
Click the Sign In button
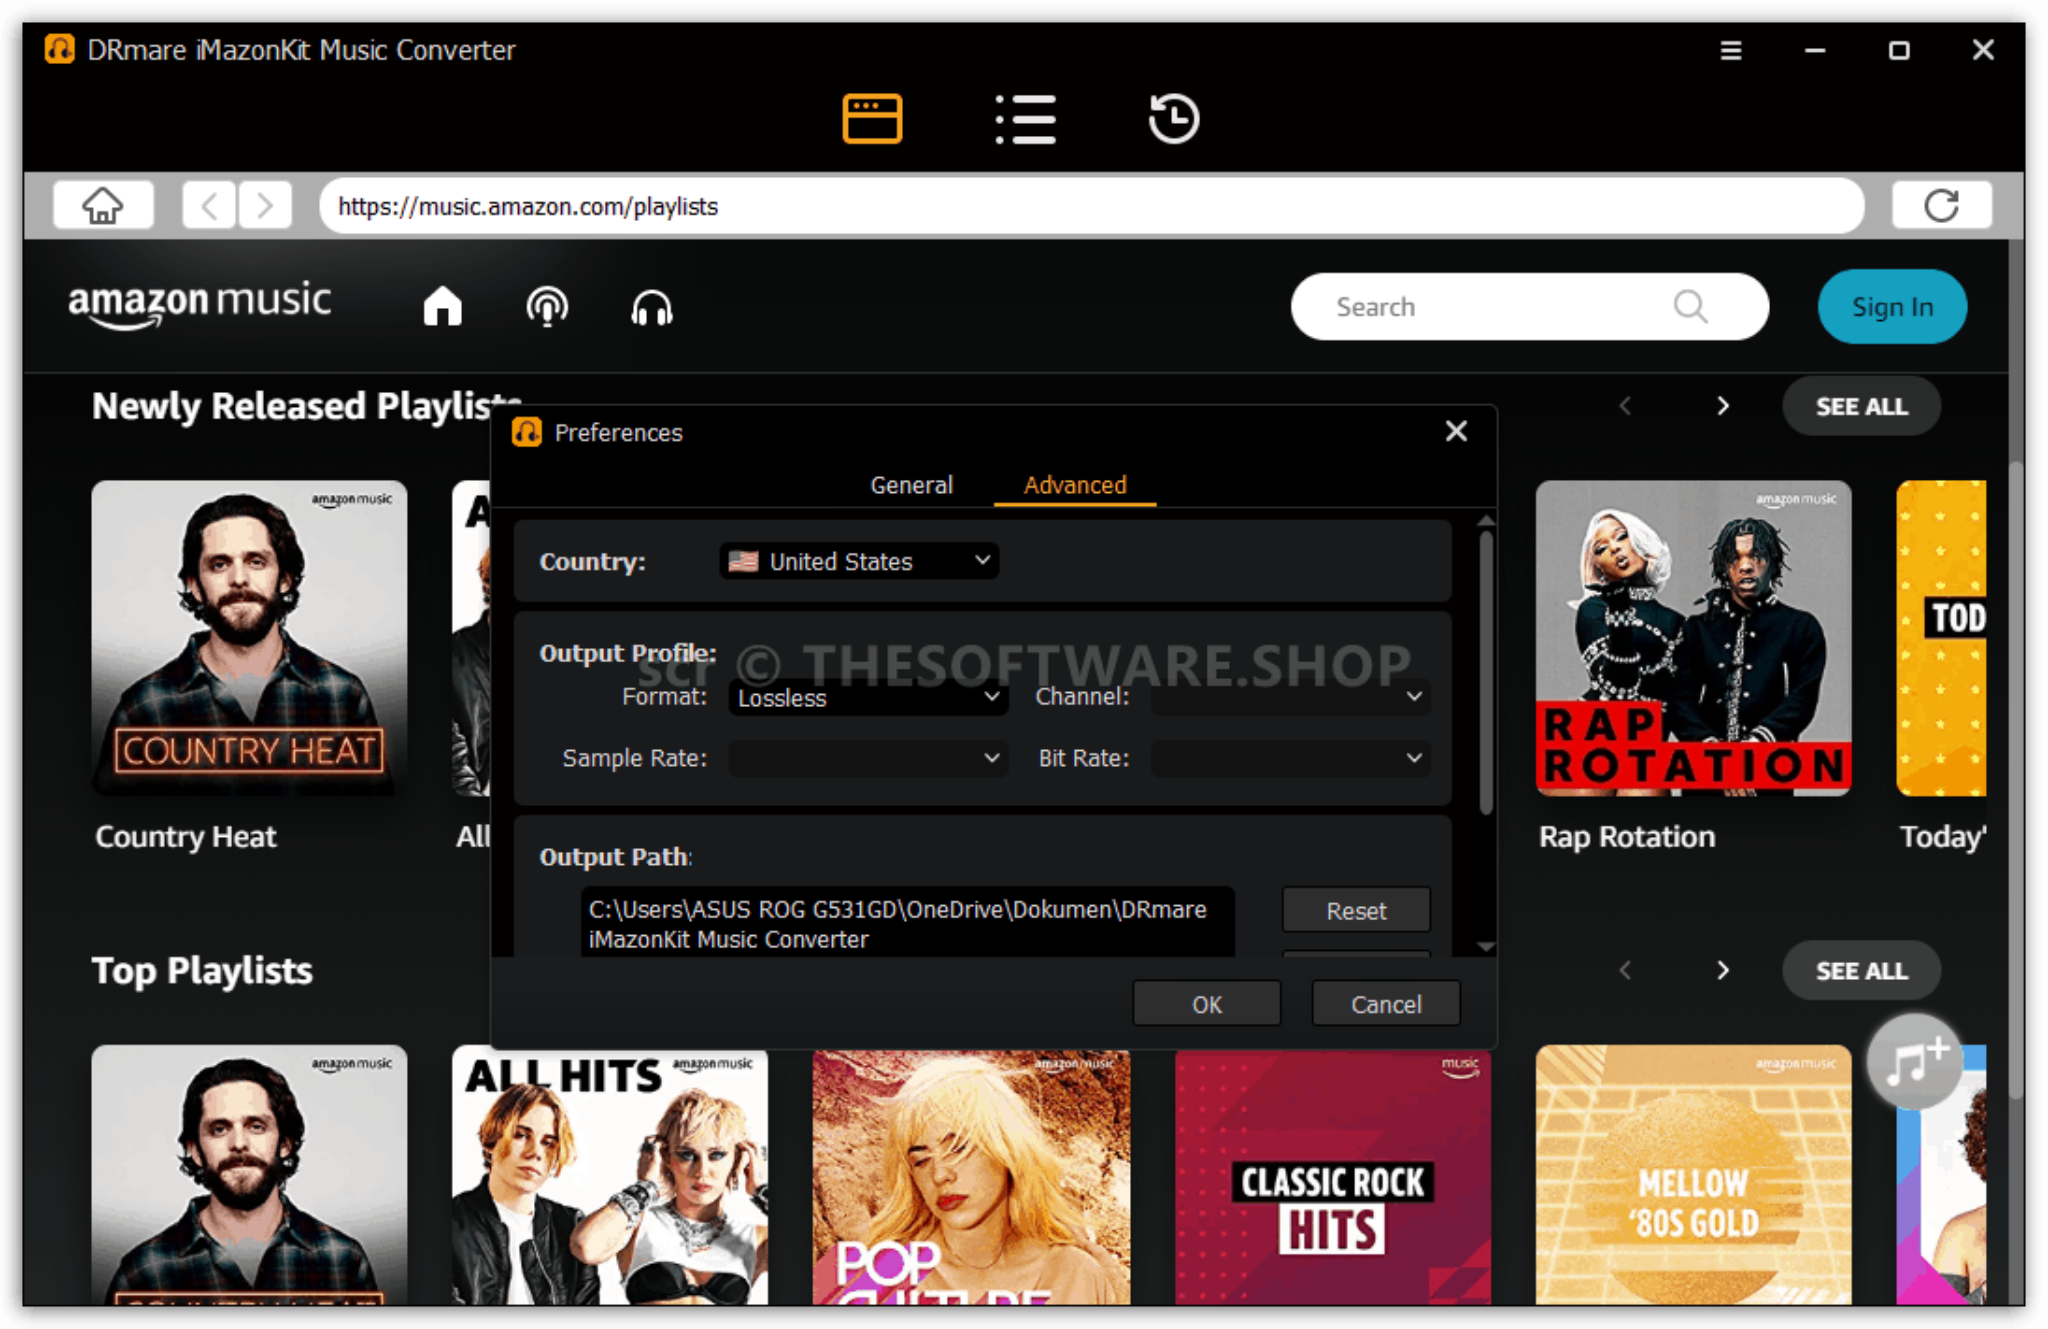[x=1892, y=306]
